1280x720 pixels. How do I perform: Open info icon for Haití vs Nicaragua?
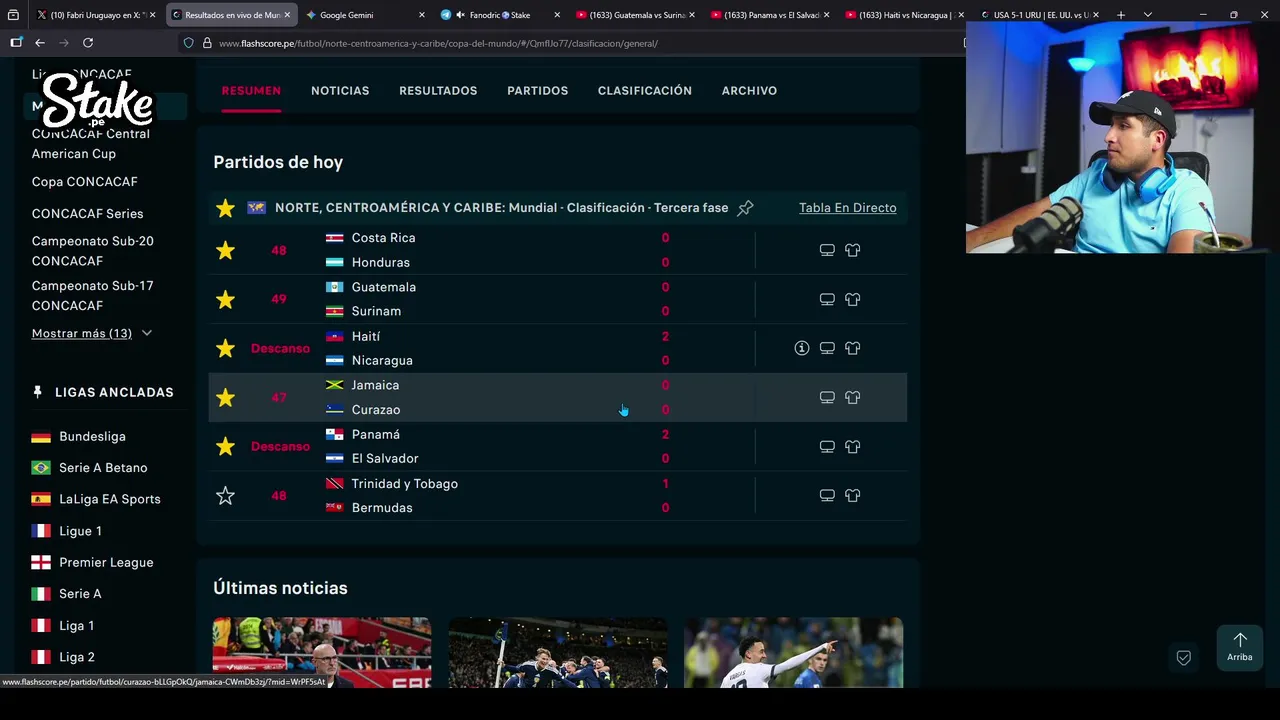[x=801, y=348]
